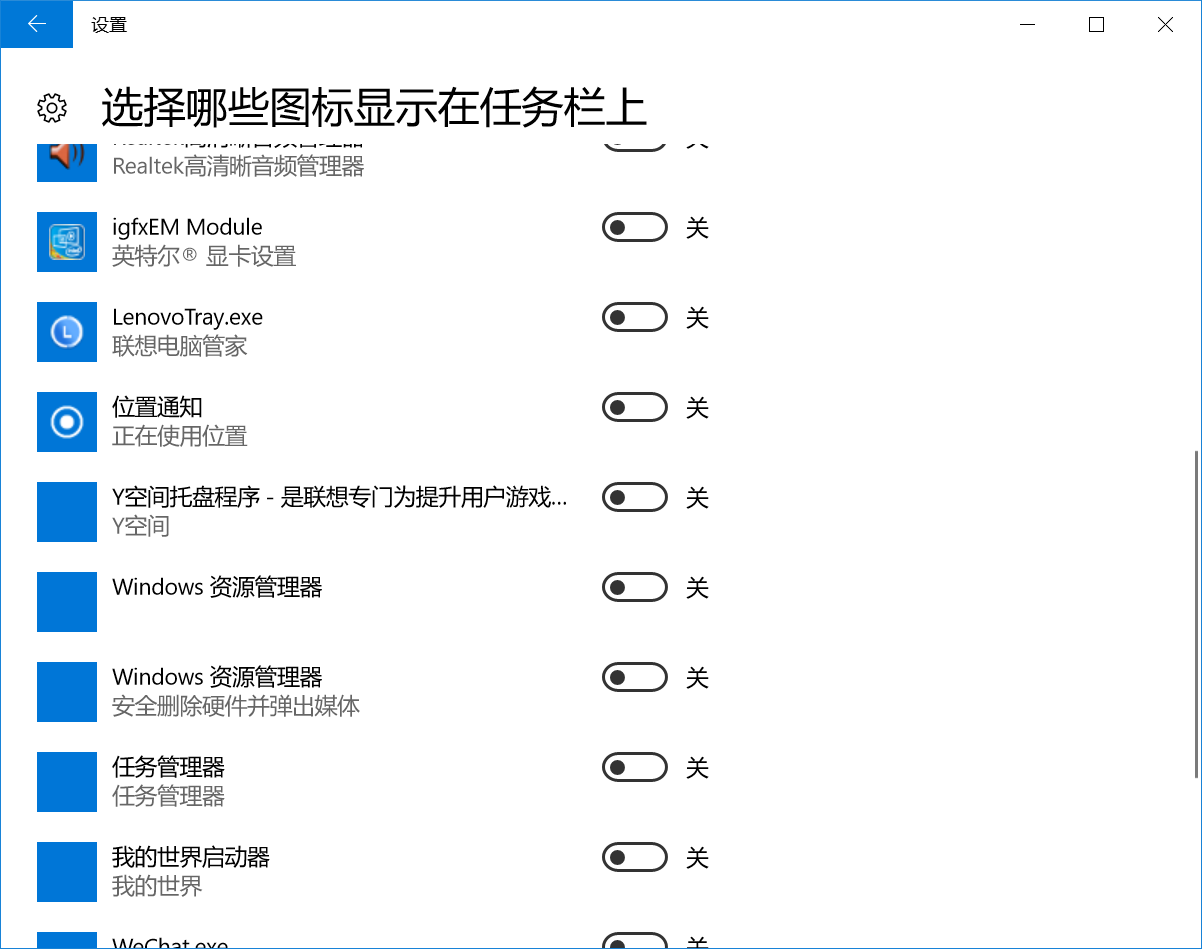Go back with the arrow button
1202x949 pixels.
coord(36,24)
